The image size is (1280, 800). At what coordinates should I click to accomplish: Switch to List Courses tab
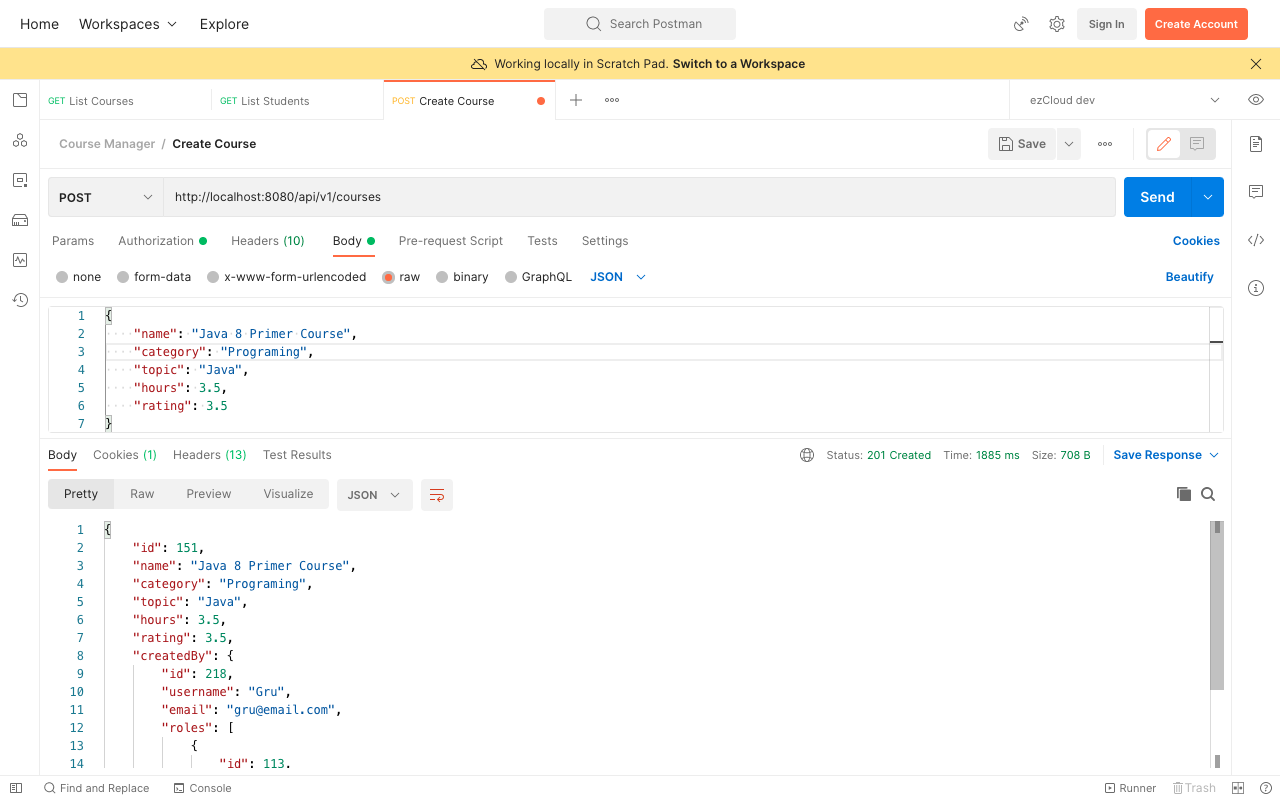tap(126, 100)
